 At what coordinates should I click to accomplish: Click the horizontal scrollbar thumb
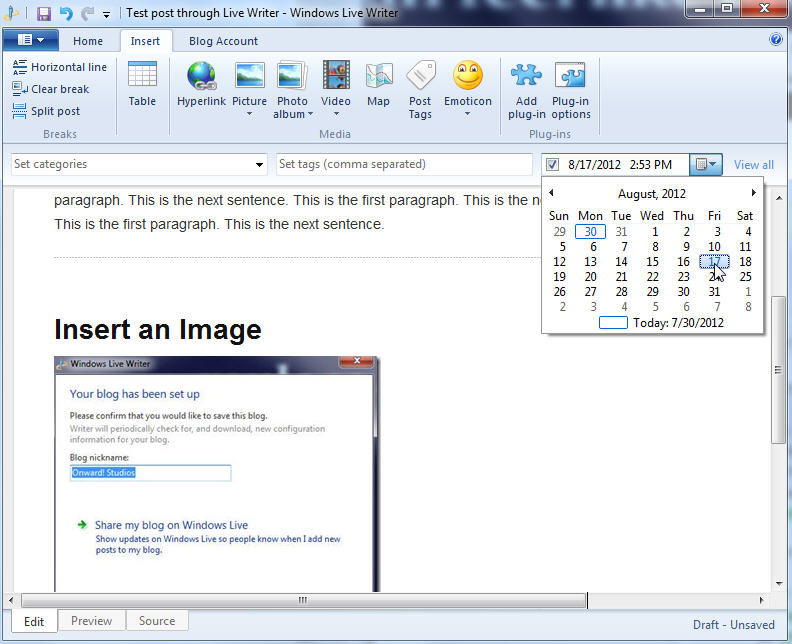[303, 600]
